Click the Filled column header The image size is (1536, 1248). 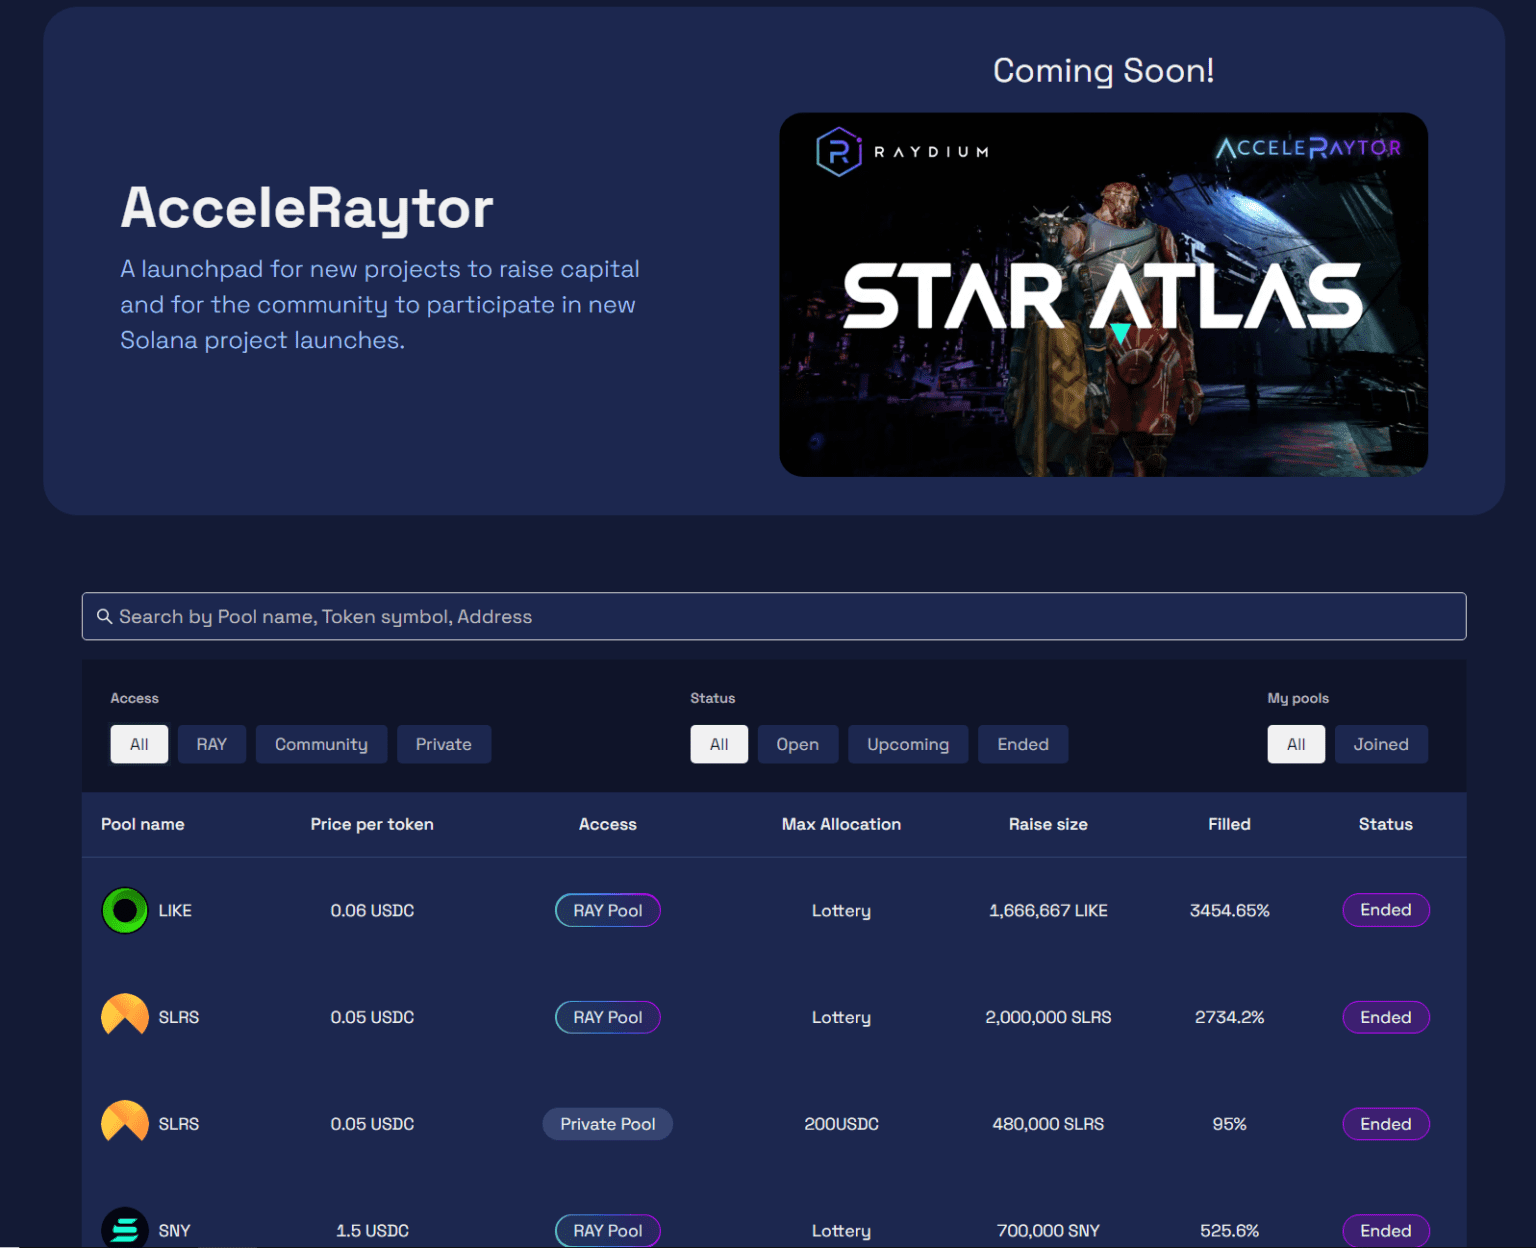(1228, 824)
